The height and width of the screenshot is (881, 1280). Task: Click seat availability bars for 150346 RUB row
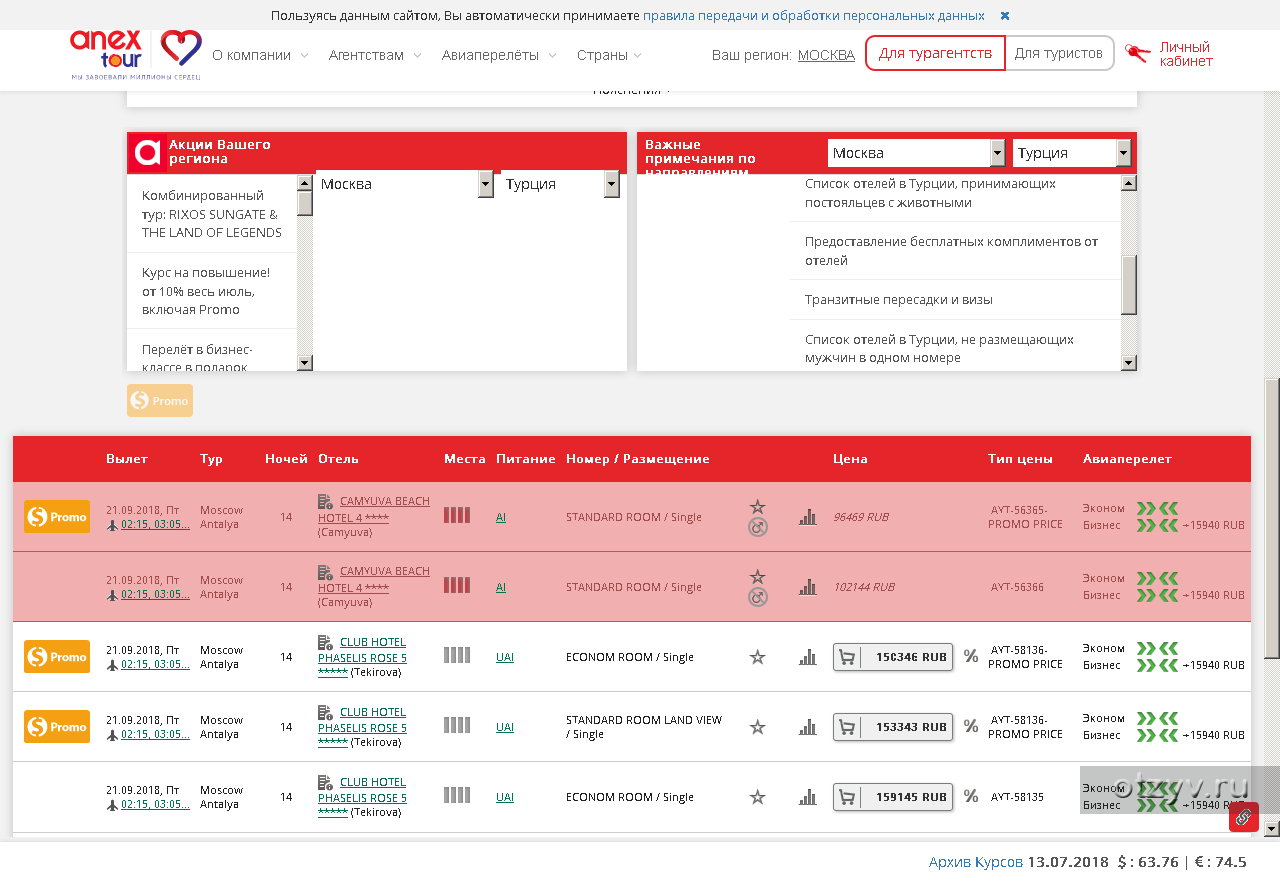(x=456, y=655)
